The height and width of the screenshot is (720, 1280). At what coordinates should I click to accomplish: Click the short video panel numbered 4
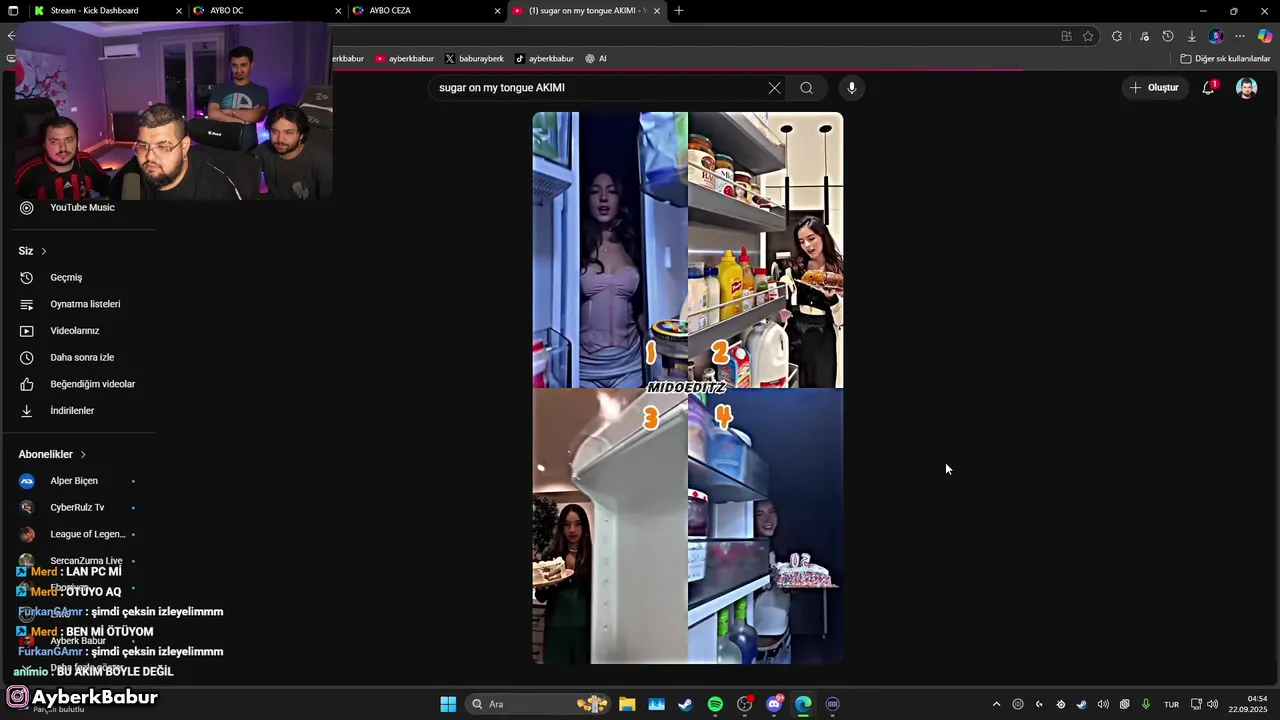766,526
